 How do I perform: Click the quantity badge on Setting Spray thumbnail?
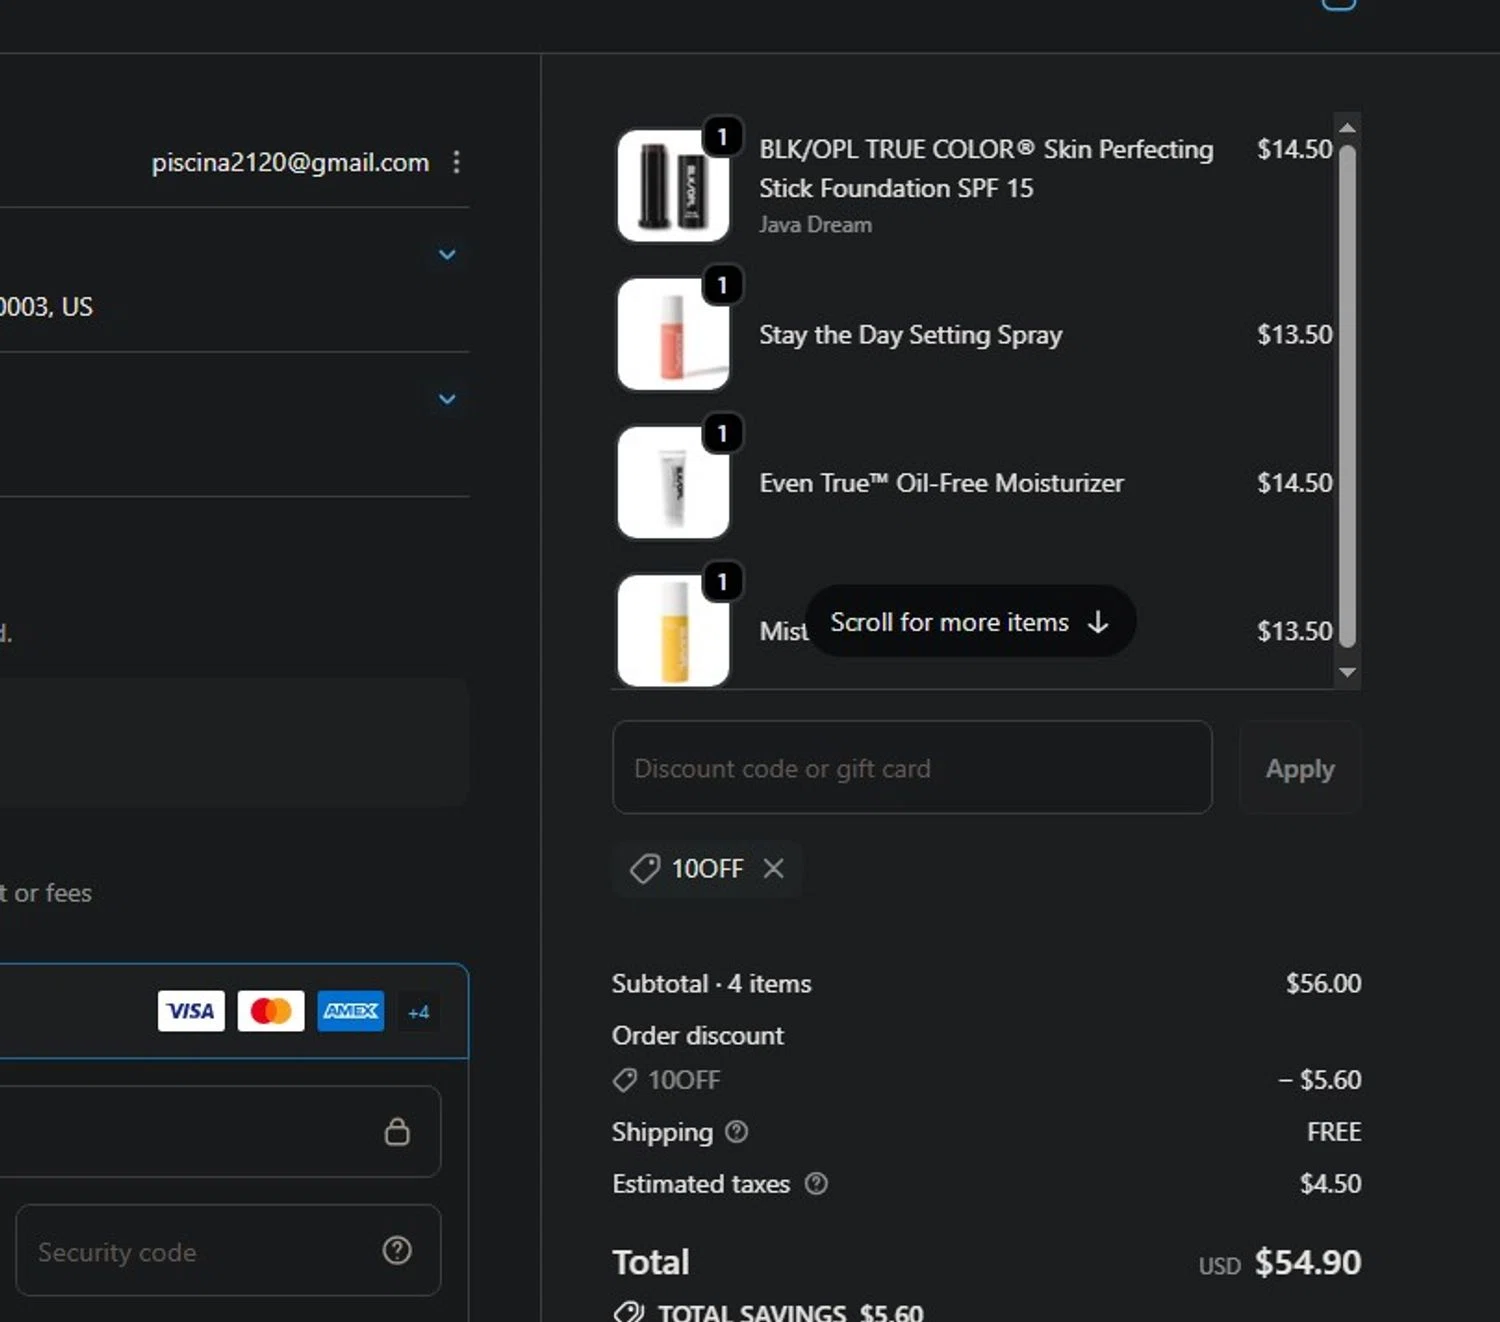click(722, 285)
